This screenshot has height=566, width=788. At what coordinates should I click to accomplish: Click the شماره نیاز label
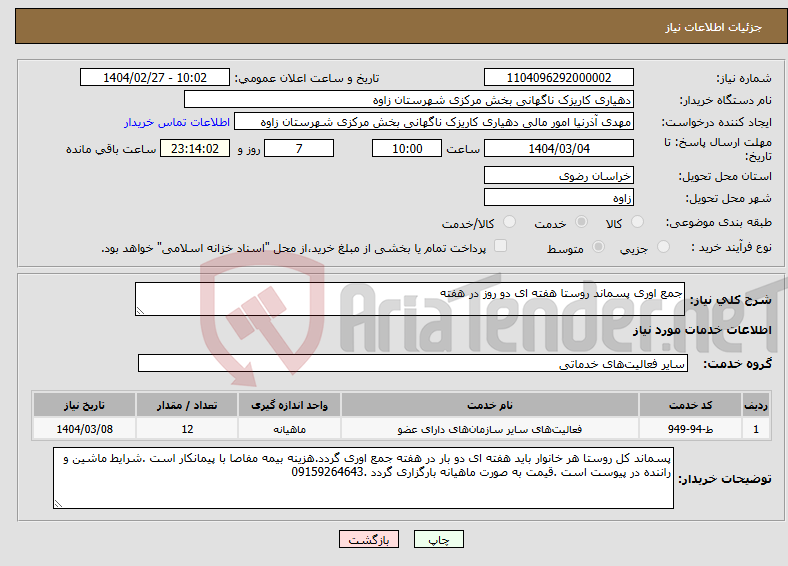pyautogui.click(x=743, y=78)
